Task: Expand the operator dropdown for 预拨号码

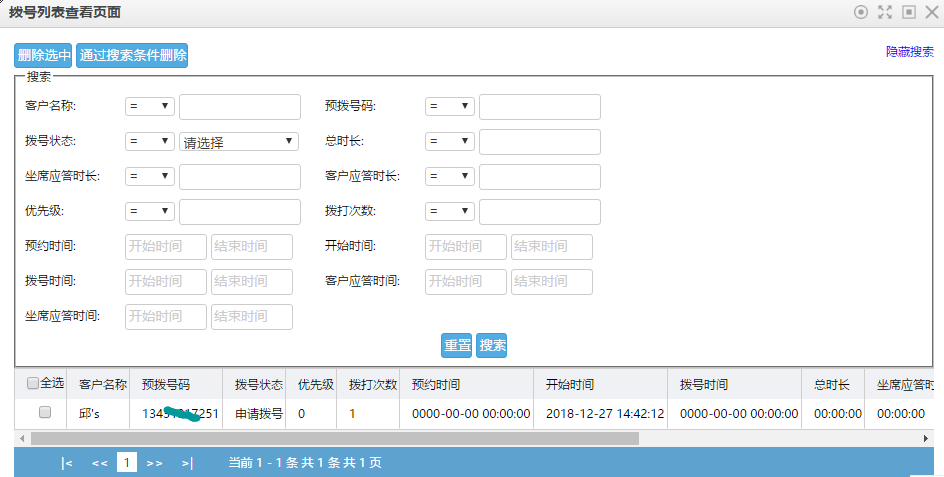Action: pyautogui.click(x=450, y=106)
